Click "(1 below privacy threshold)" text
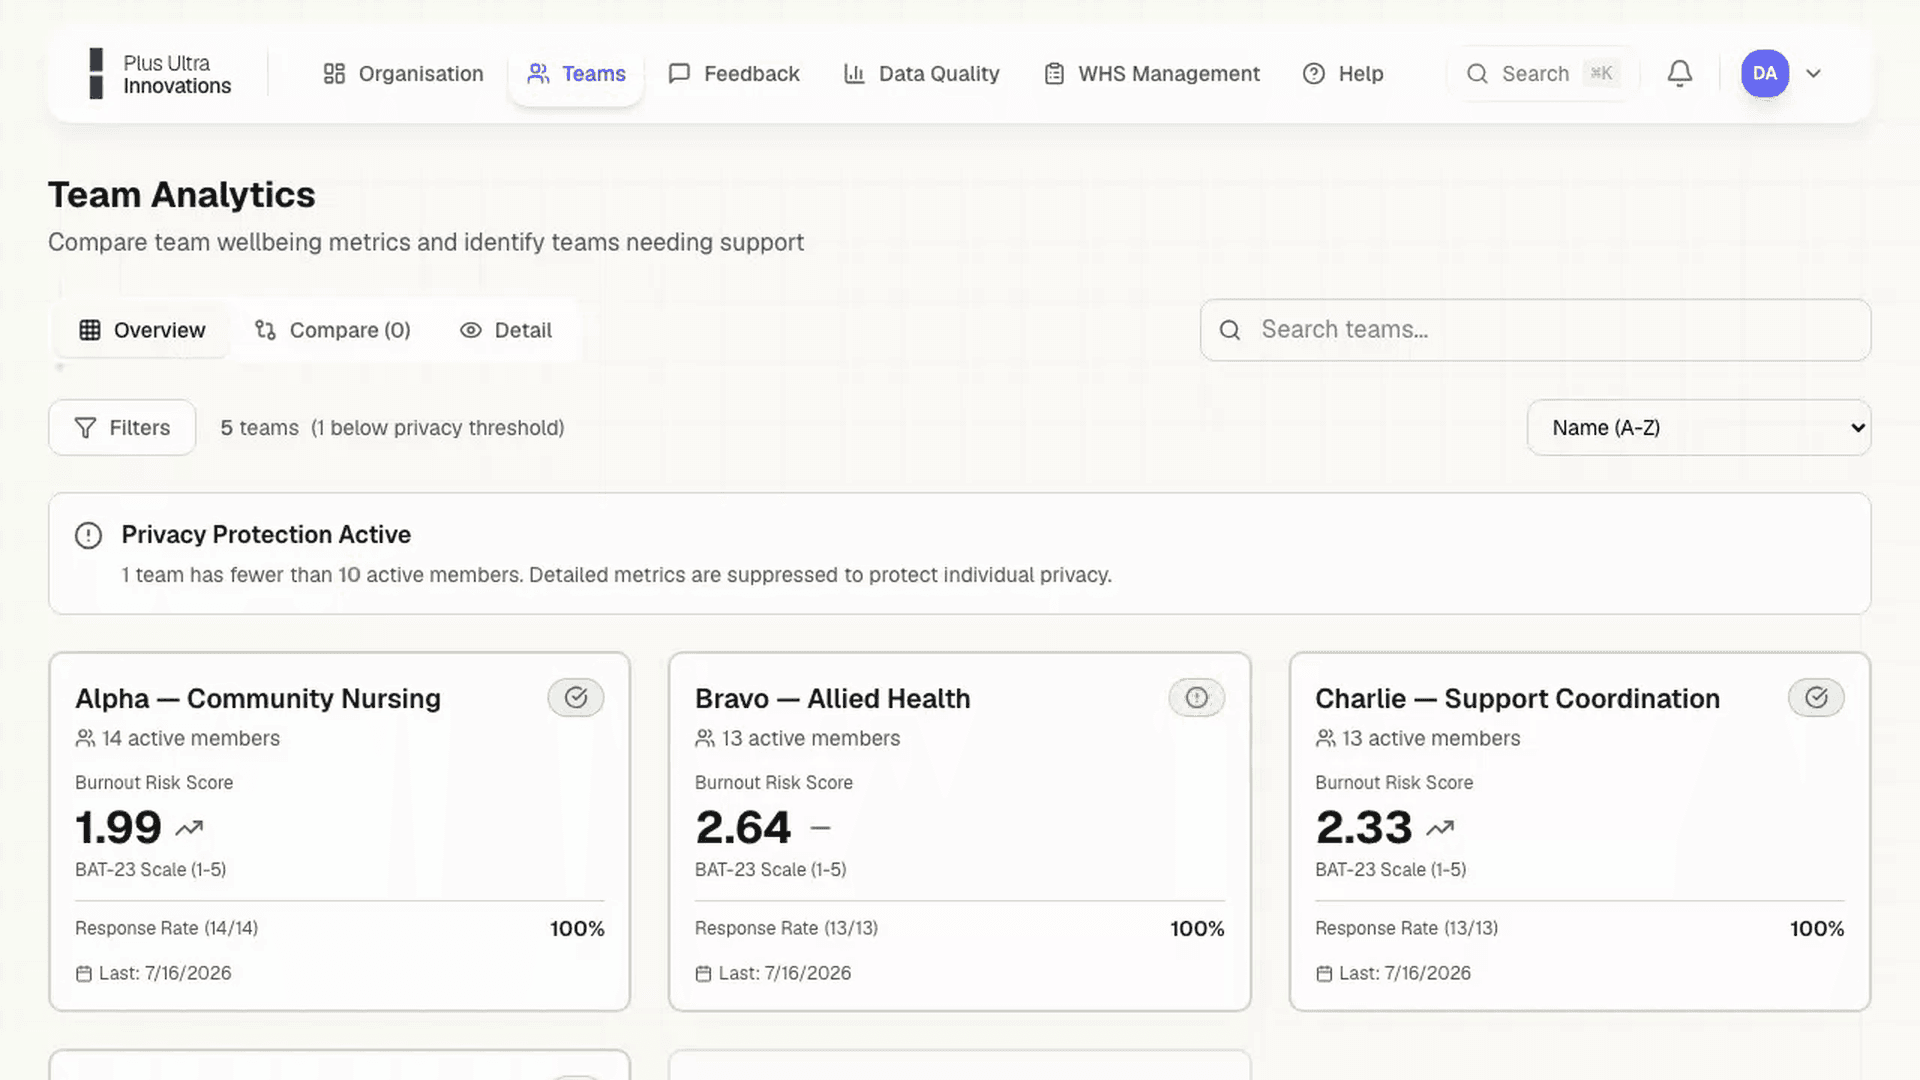Image resolution: width=1920 pixels, height=1080 pixels. coord(437,428)
